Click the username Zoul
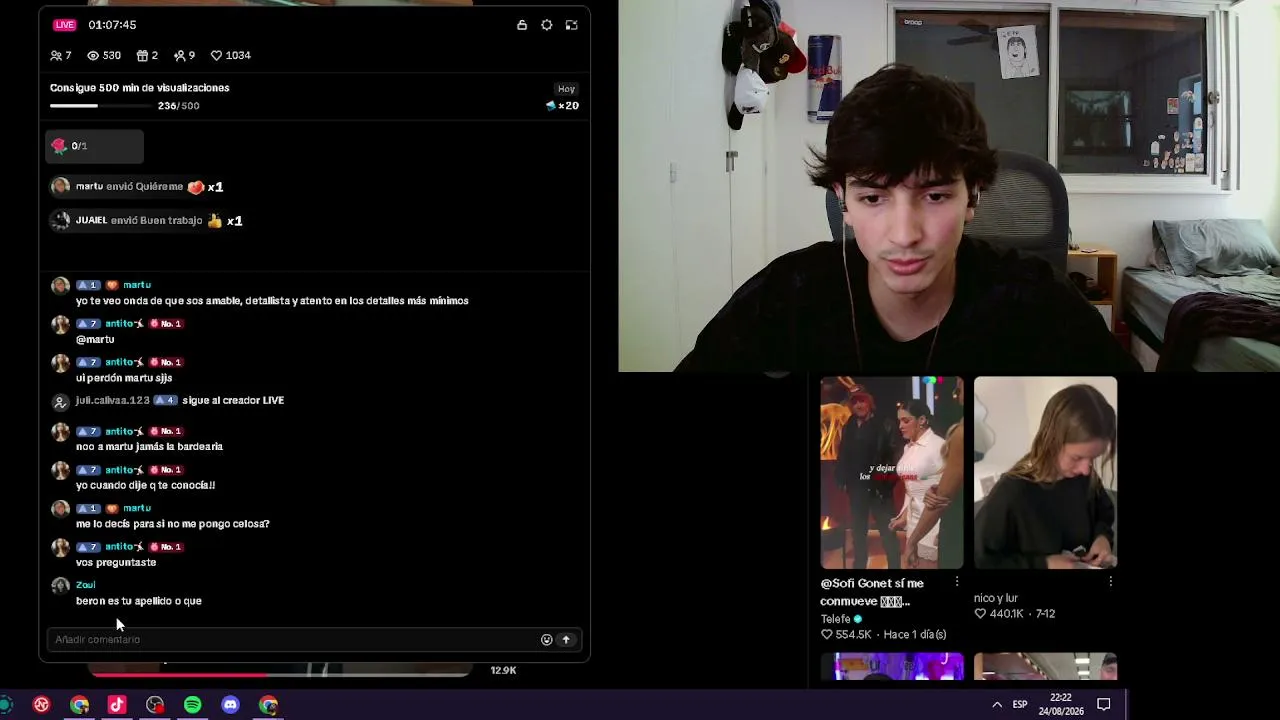This screenshot has width=1280, height=720. [85, 585]
